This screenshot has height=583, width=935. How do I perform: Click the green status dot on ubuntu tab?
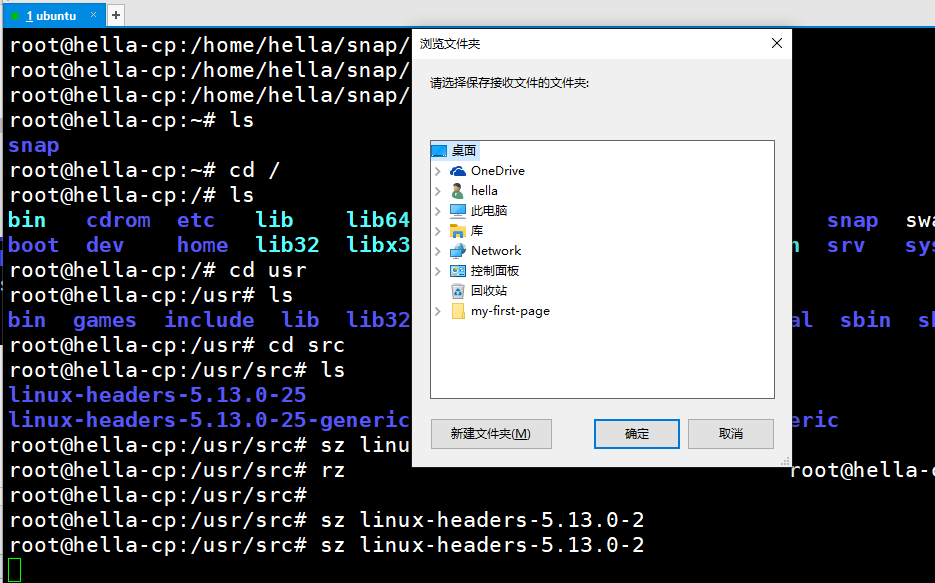click(x=15, y=16)
